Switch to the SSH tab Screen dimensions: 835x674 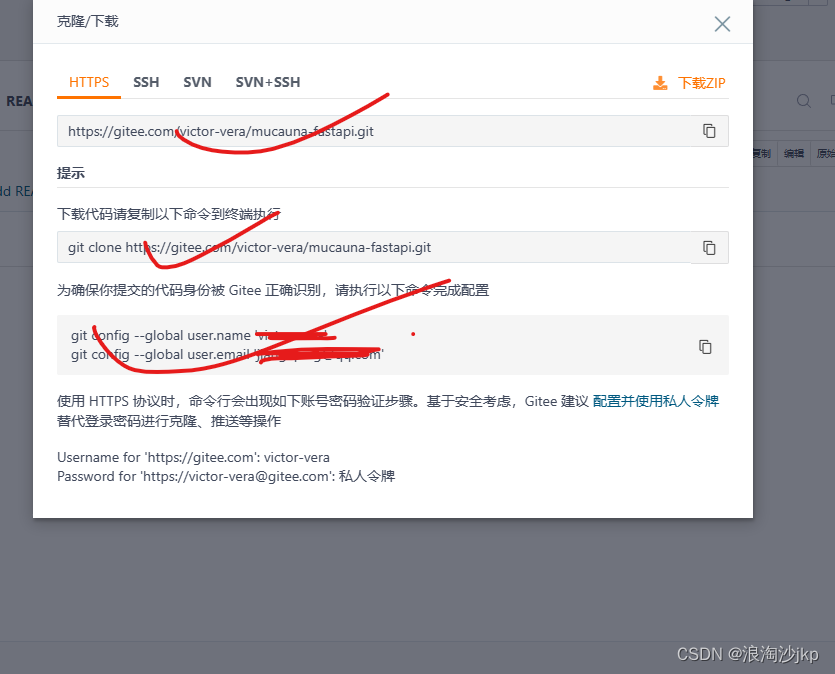click(146, 82)
